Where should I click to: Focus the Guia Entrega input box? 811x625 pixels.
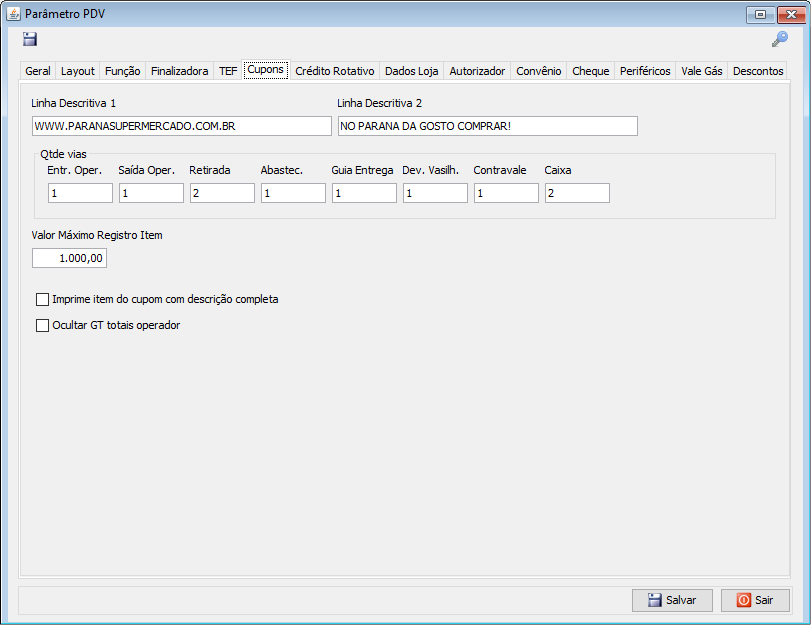tap(364, 193)
